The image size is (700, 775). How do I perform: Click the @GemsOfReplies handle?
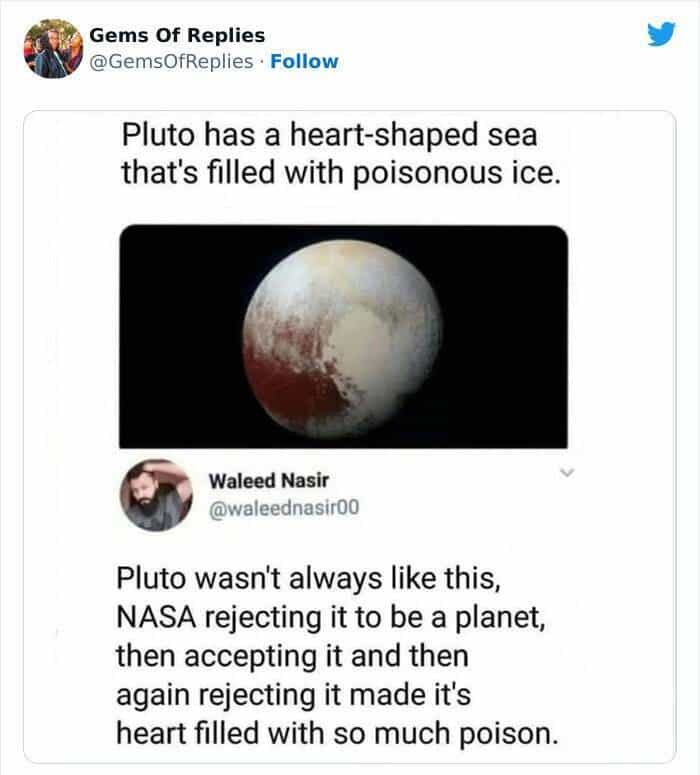(171, 61)
